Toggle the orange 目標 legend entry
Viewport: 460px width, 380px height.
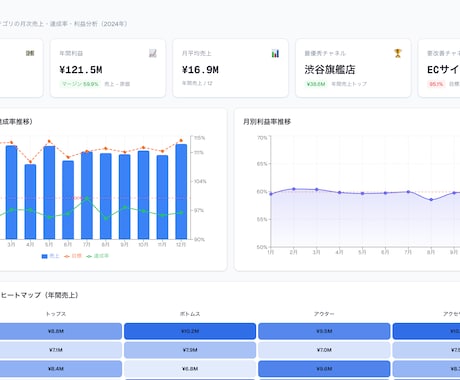coord(73,256)
